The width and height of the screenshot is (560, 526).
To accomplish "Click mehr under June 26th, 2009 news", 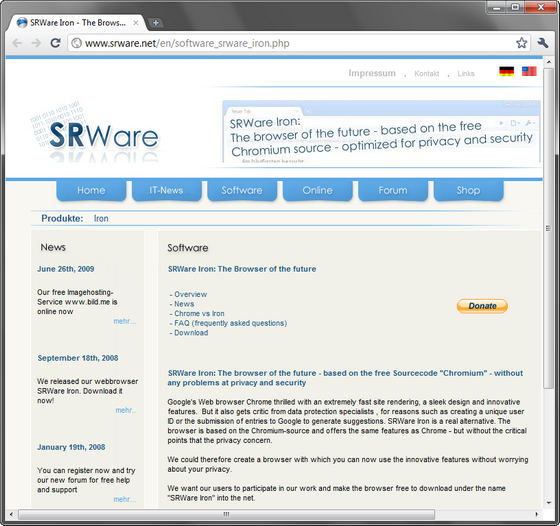I will coord(124,321).
